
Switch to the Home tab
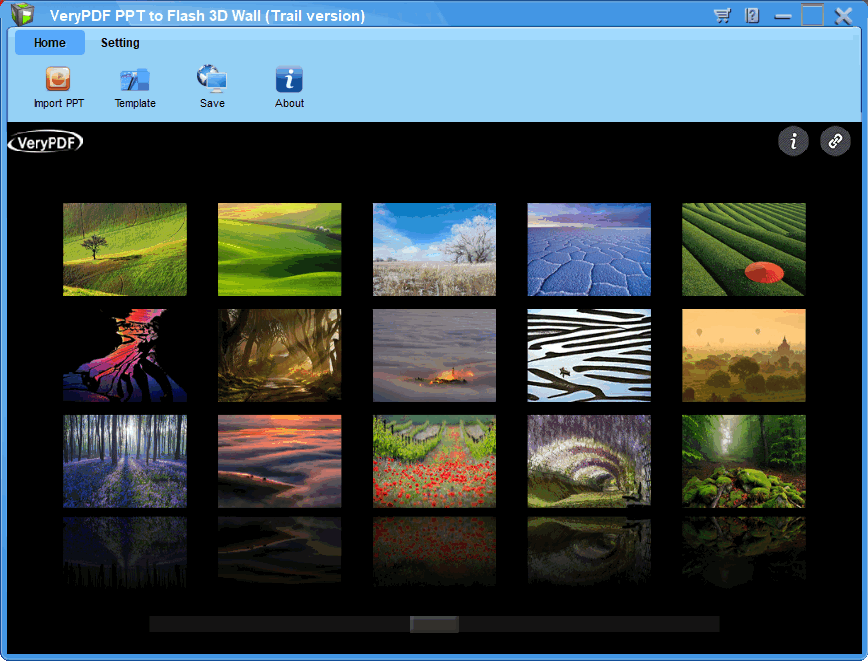(x=50, y=43)
